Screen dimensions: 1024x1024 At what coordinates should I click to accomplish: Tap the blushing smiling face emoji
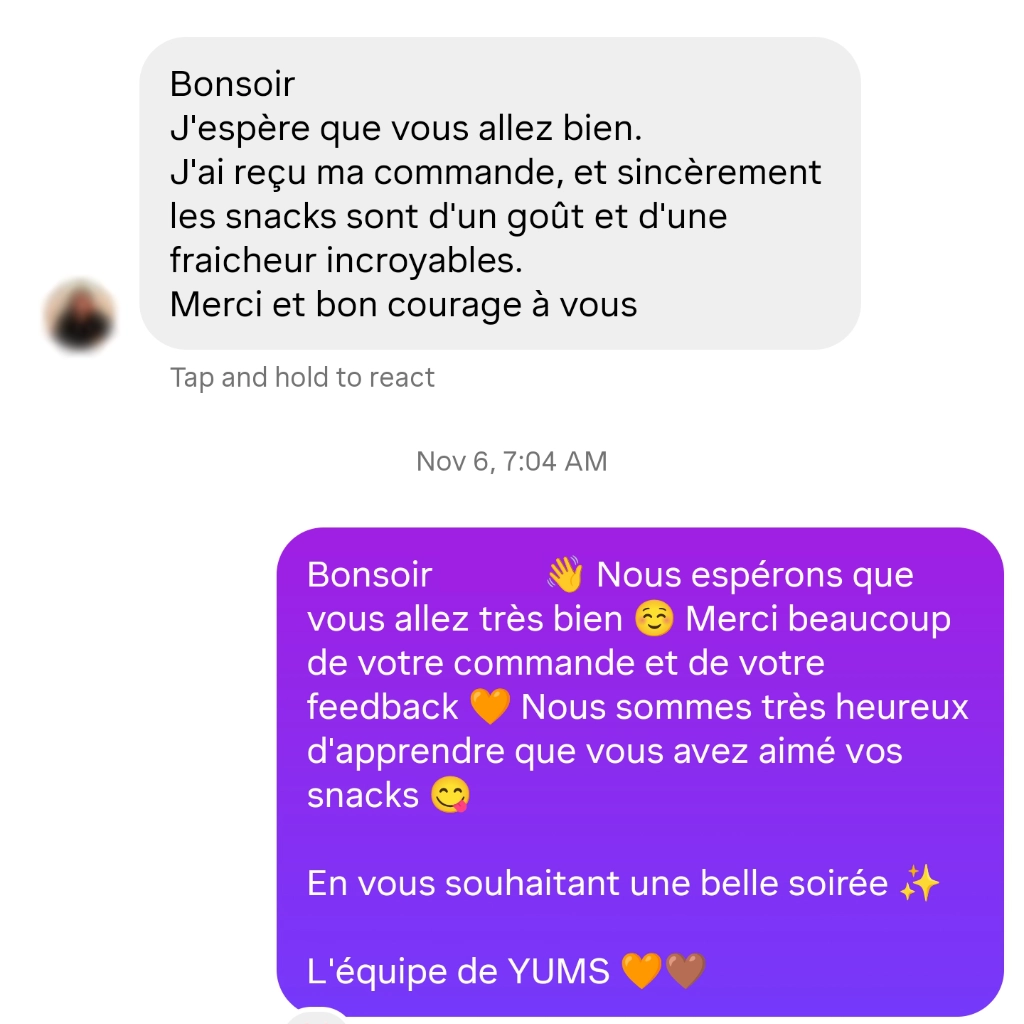click(x=654, y=618)
